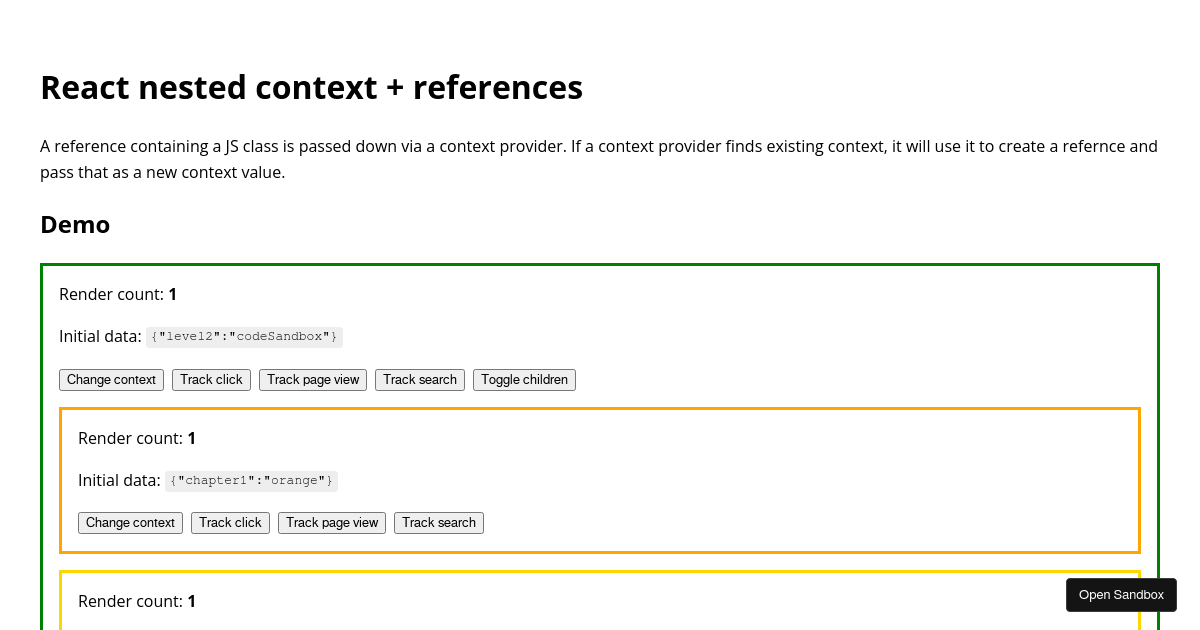Click Track search in orange box

[x=439, y=523]
